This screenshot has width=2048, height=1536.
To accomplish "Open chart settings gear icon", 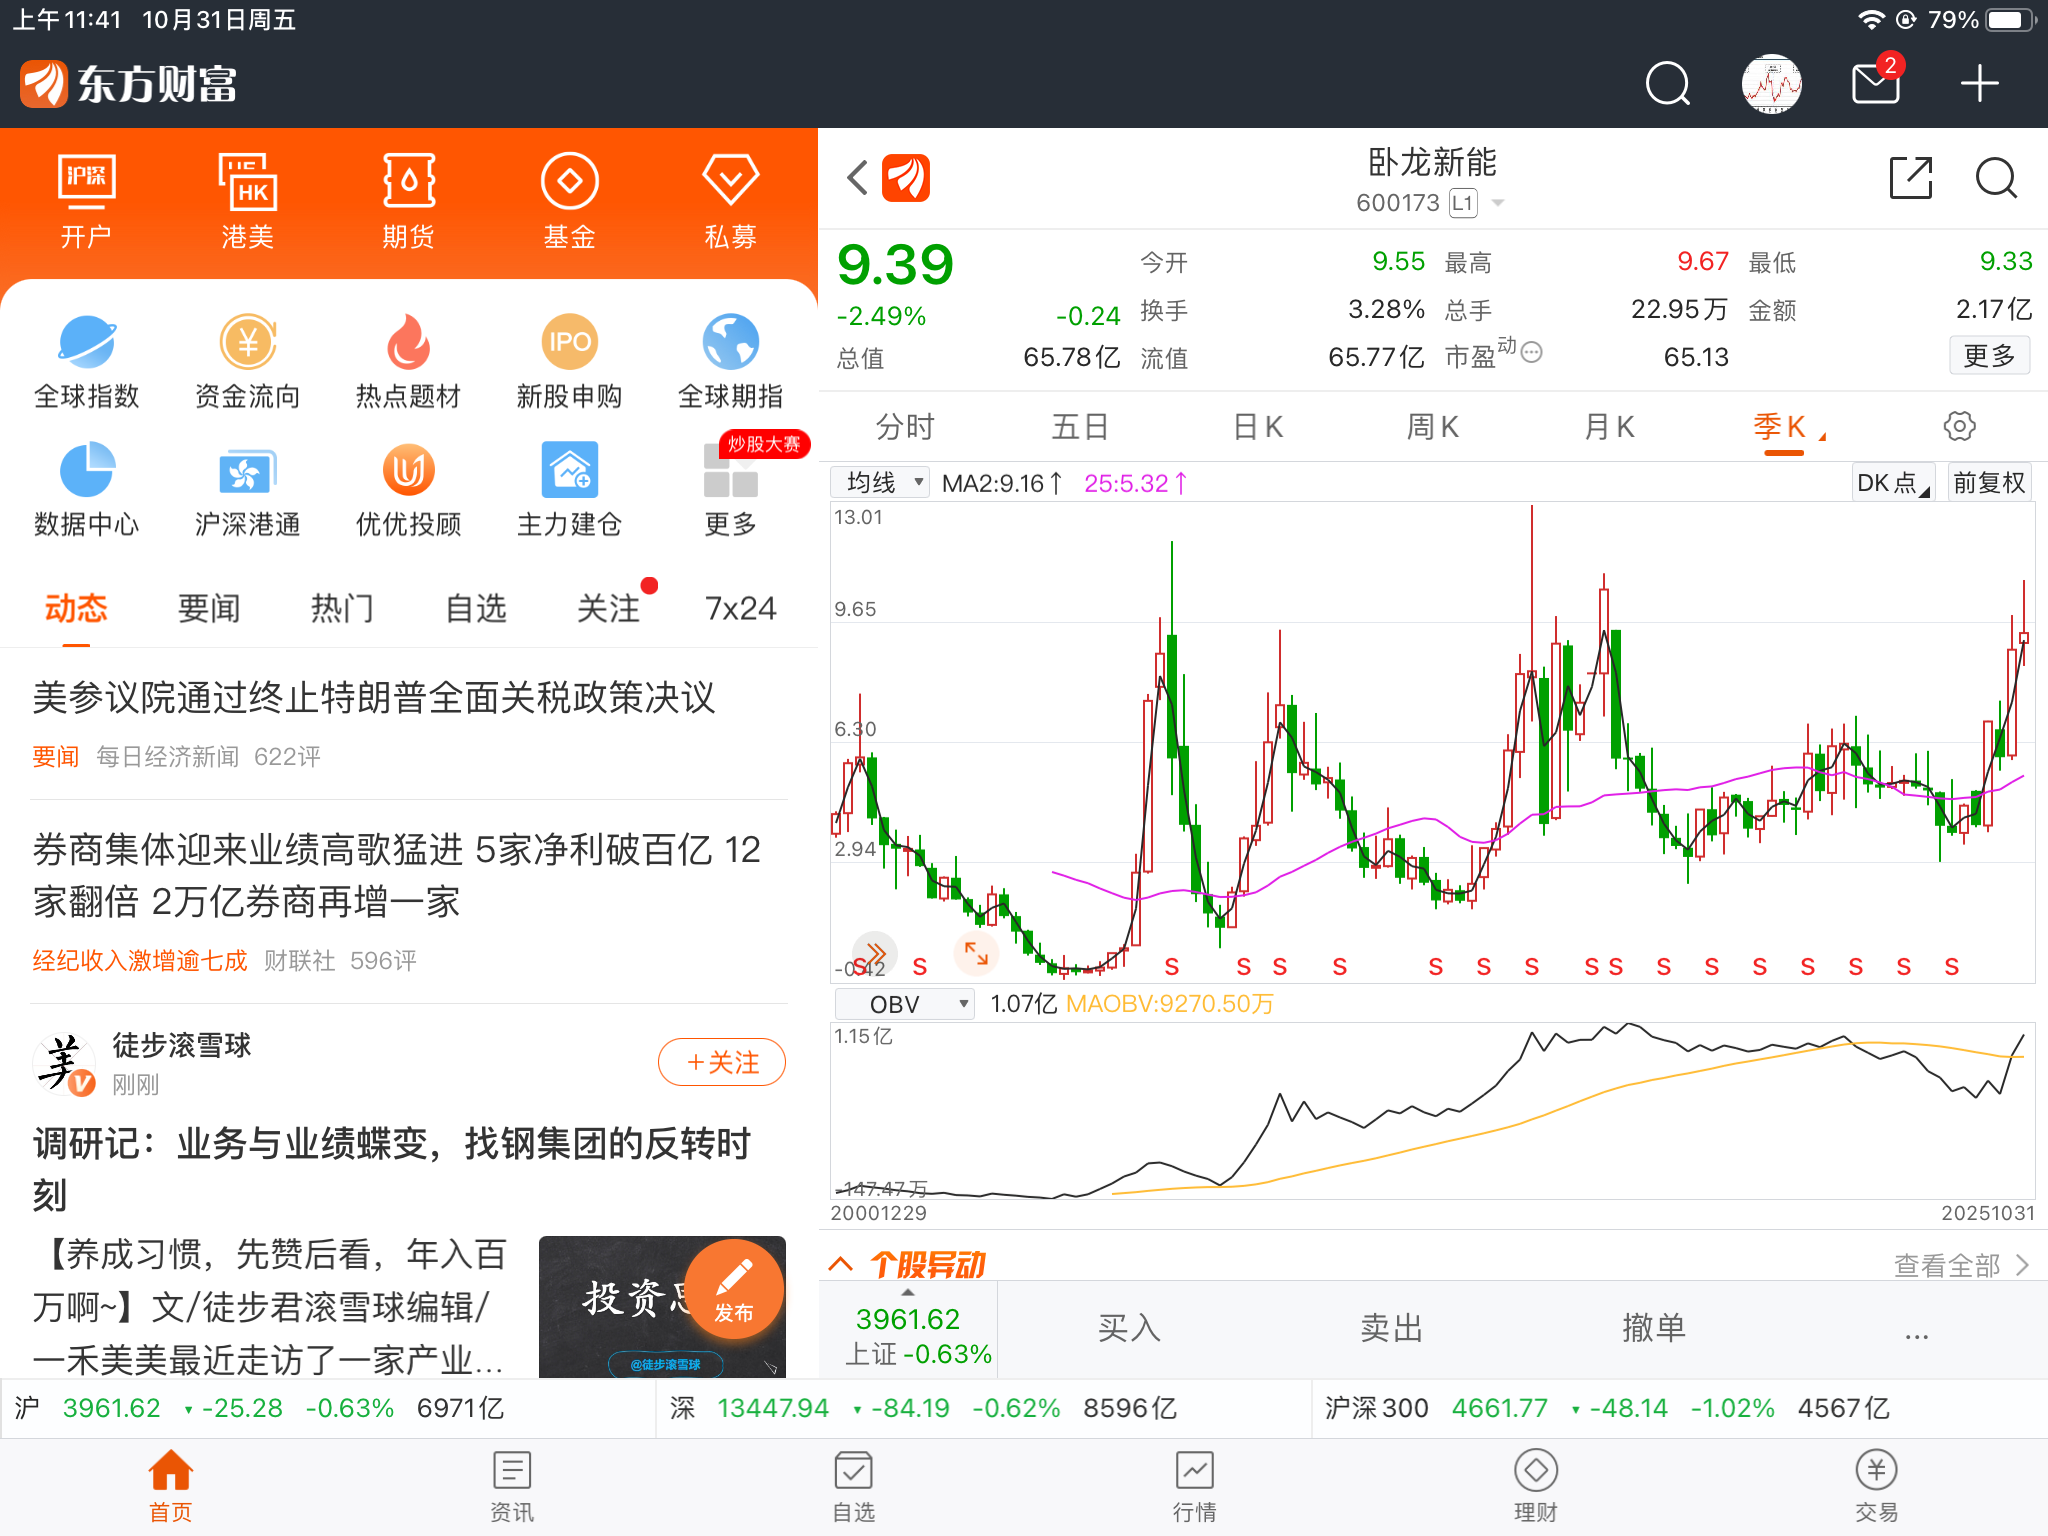I will (x=1959, y=427).
